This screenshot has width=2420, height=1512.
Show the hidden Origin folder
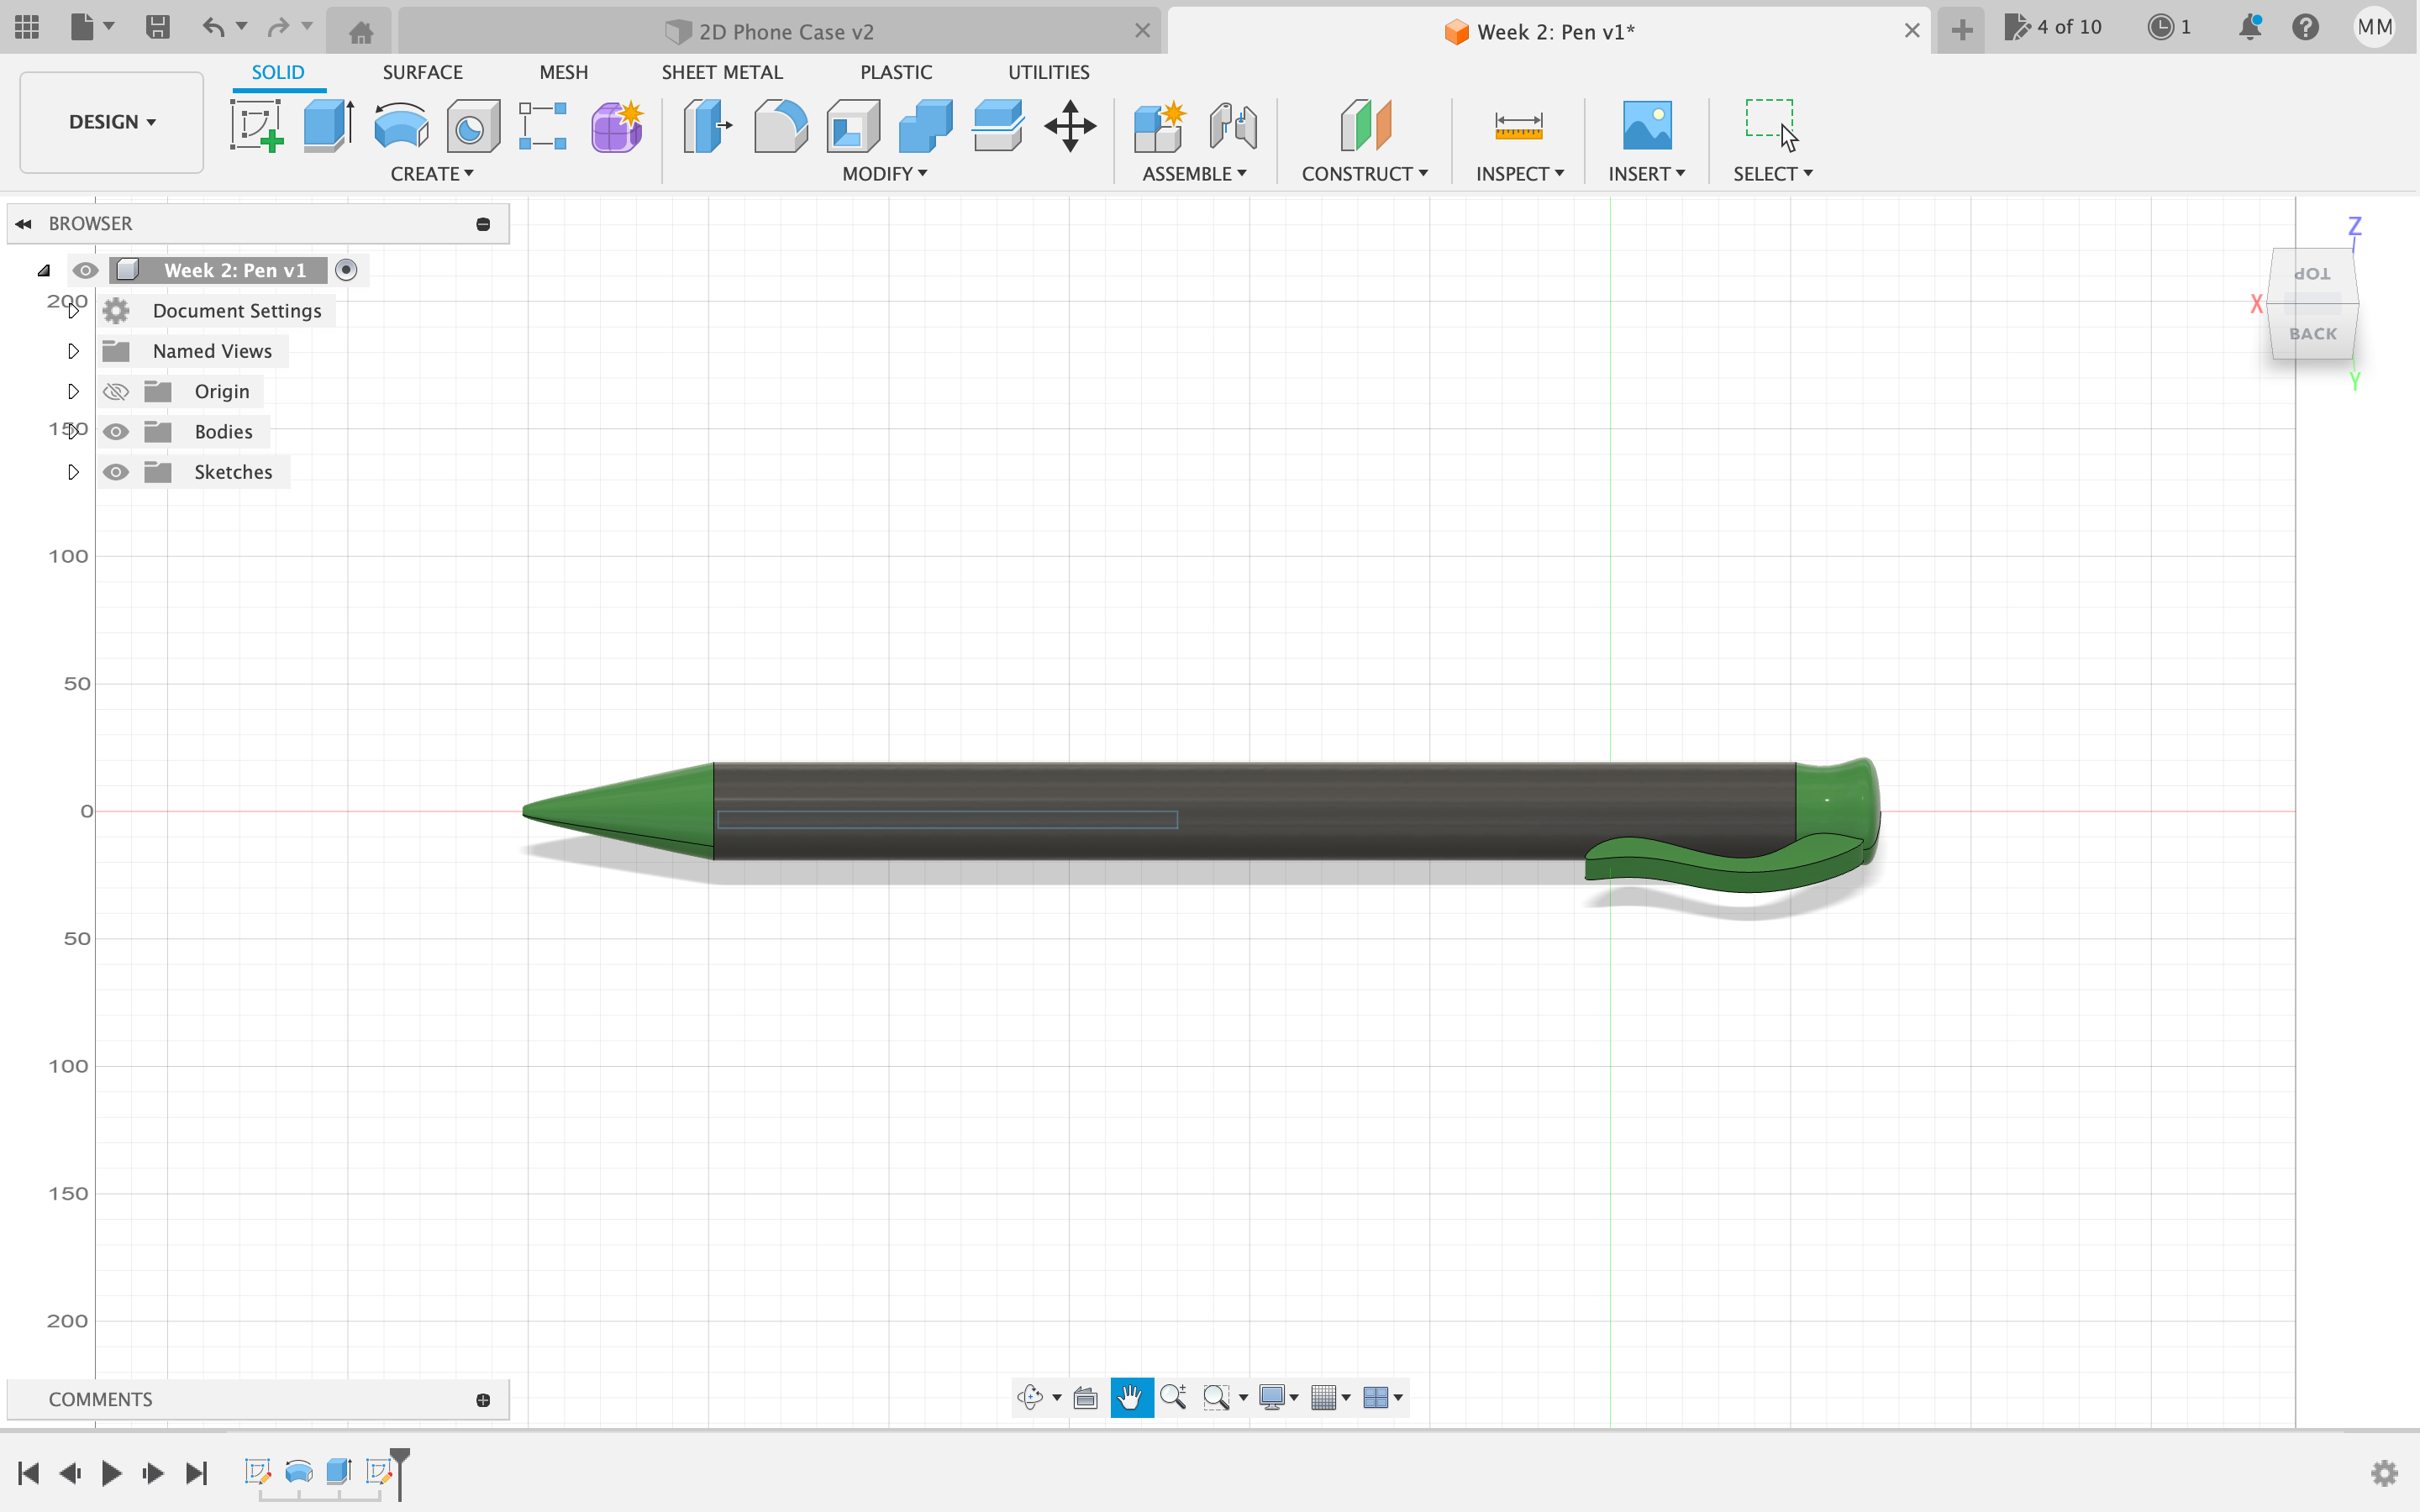pos(116,392)
